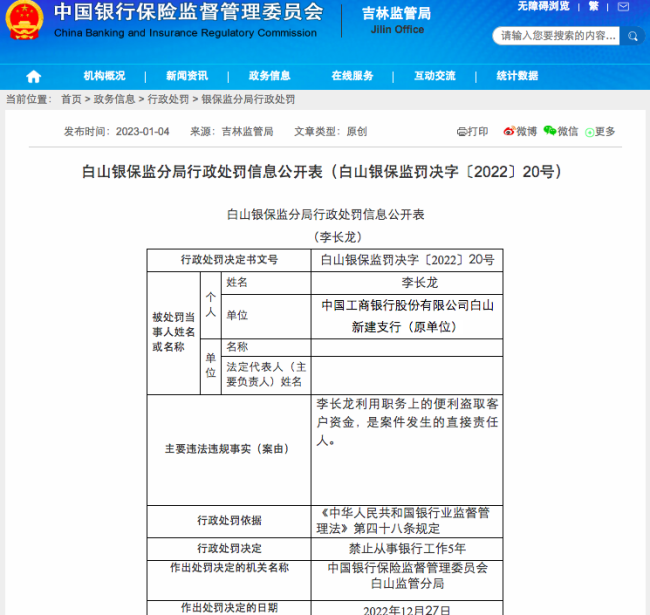This screenshot has height=615, width=650.
Task: Click the 2022年12月27日 date cell
Action: coord(407,609)
